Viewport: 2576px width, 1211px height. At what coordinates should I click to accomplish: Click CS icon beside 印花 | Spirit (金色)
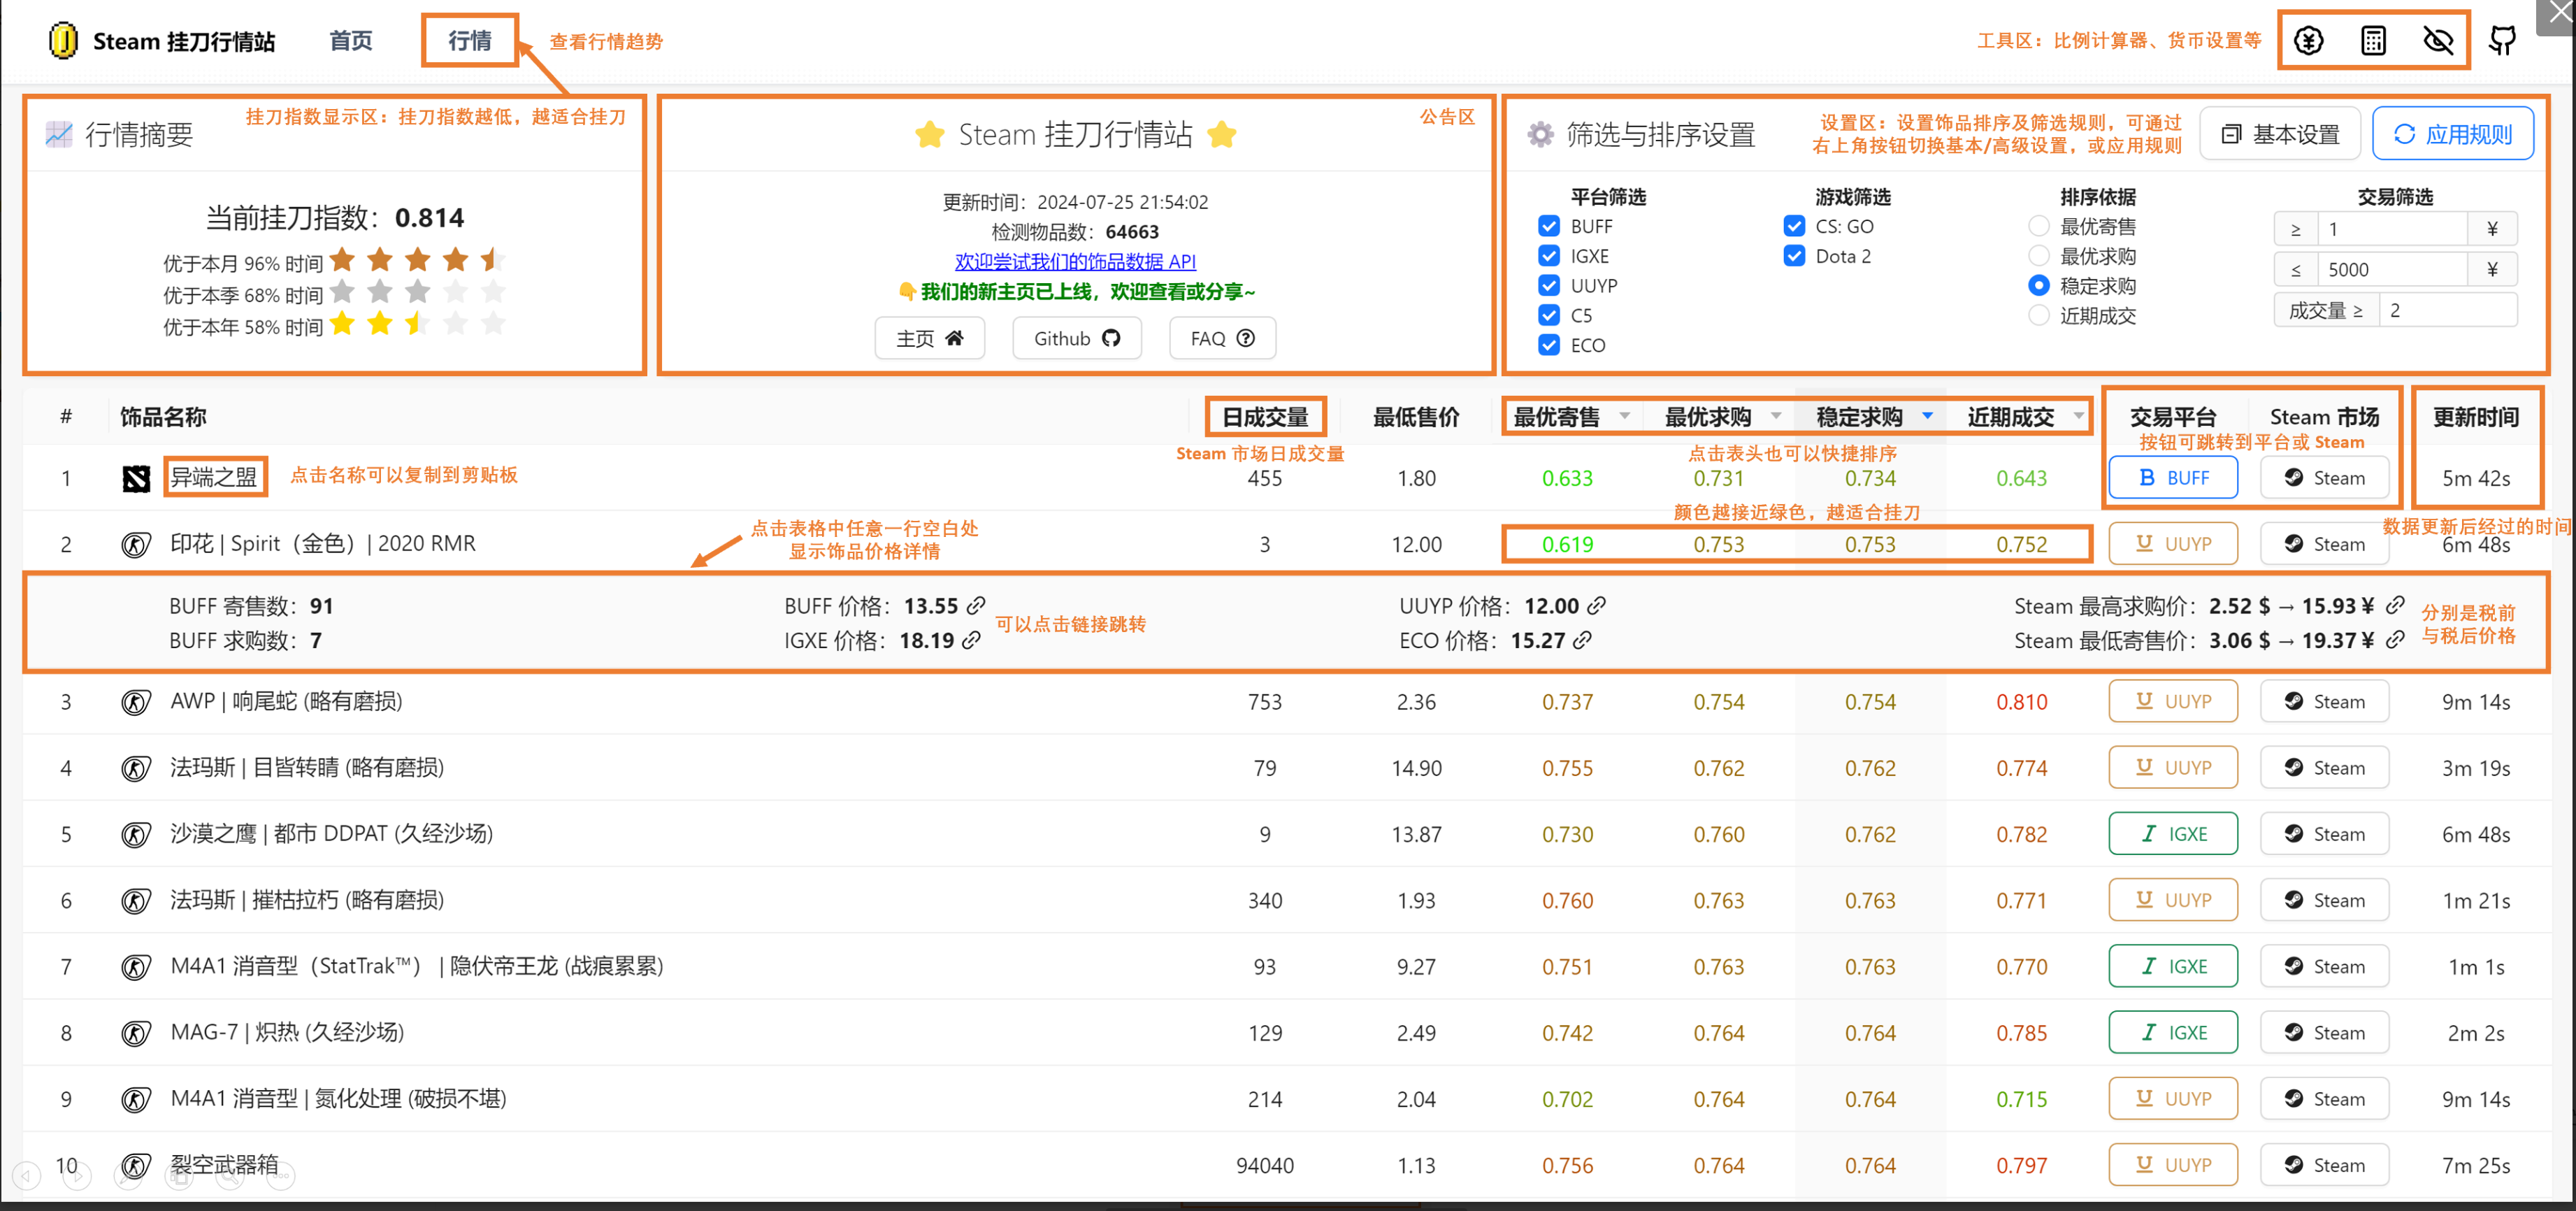(136, 545)
